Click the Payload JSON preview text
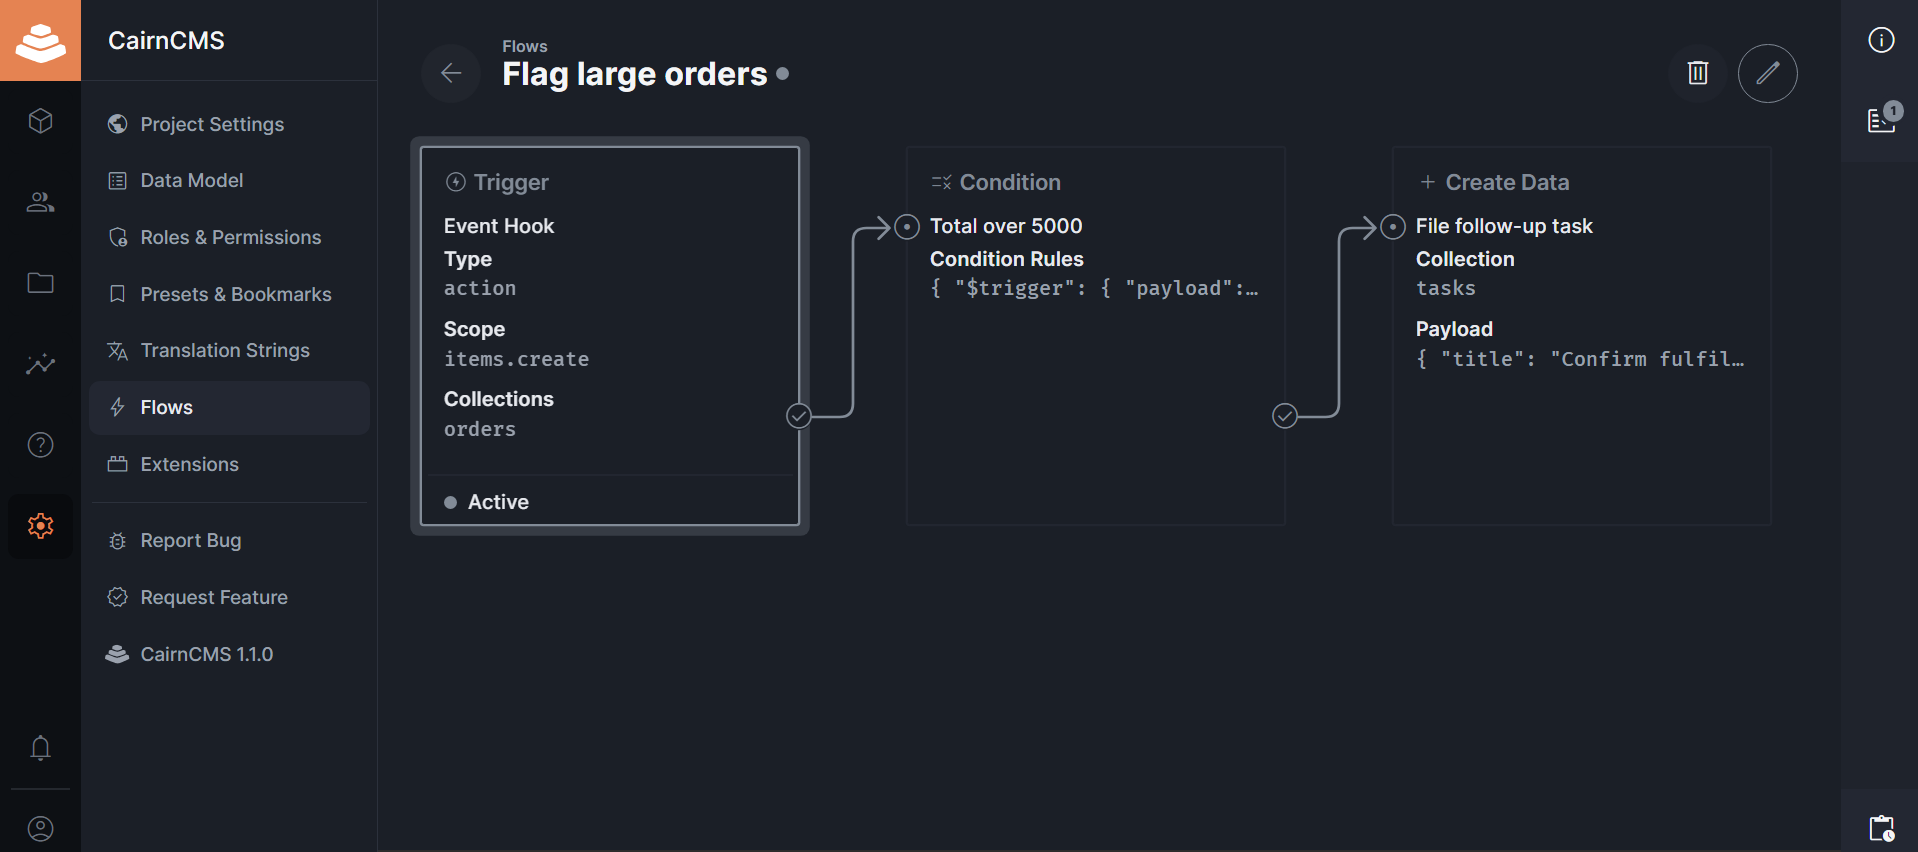This screenshot has width=1918, height=852. tap(1580, 359)
